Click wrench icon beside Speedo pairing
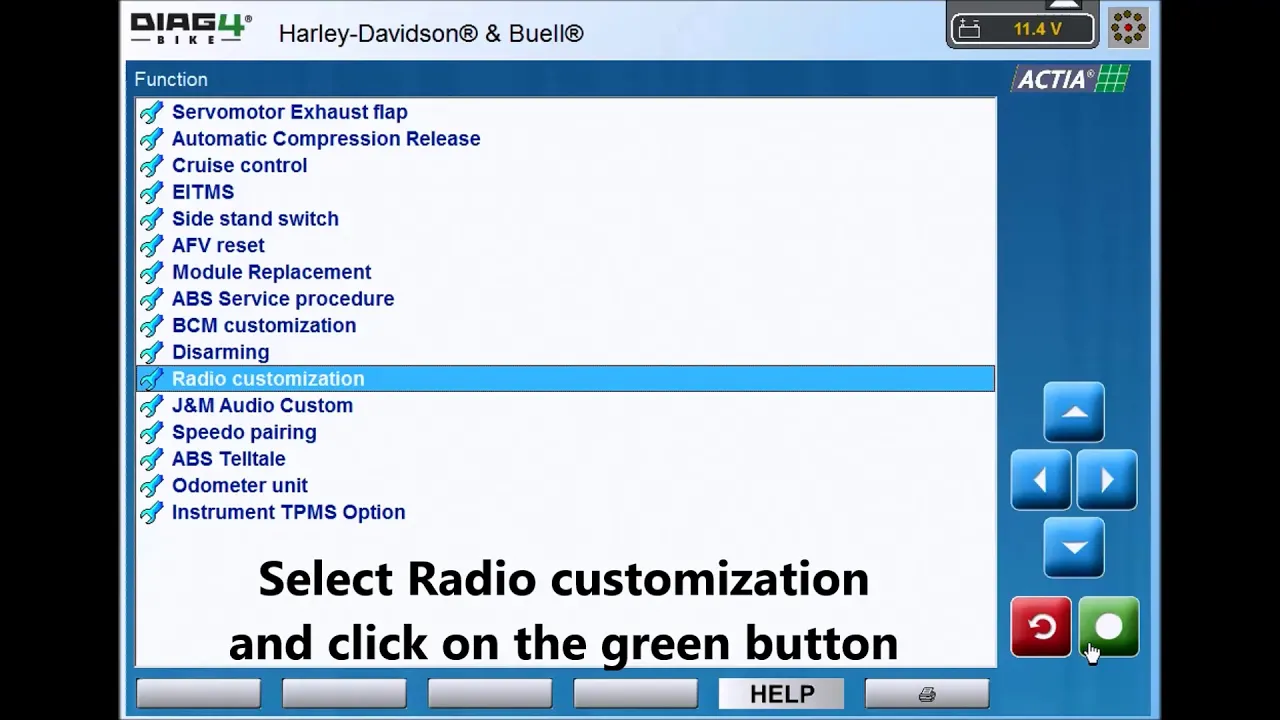 (151, 432)
